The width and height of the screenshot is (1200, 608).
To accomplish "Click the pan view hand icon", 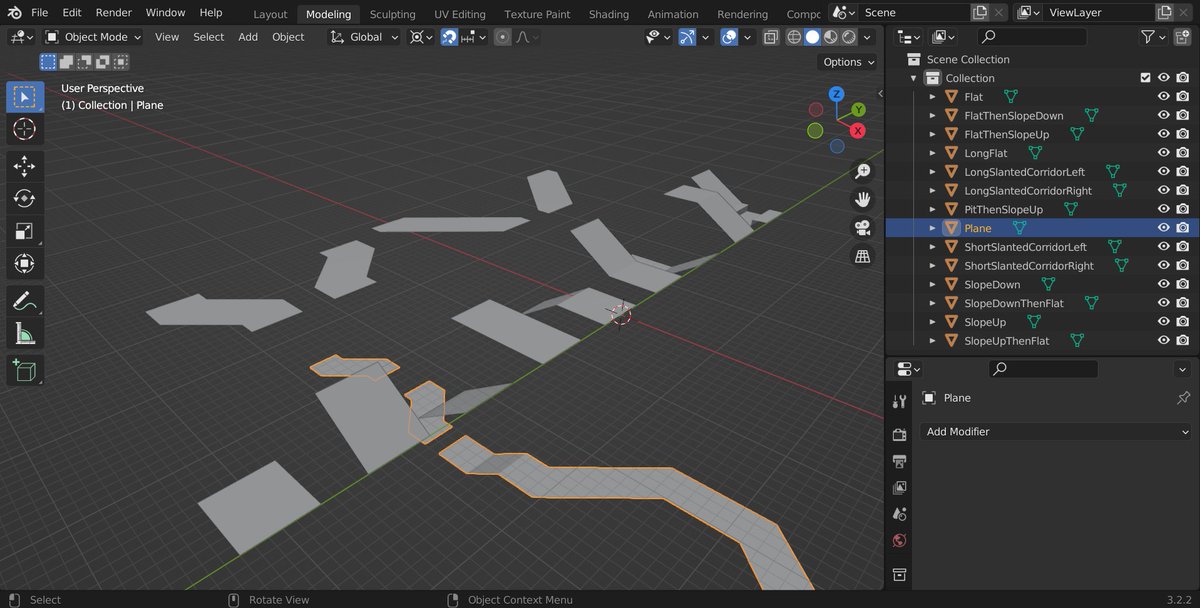I will pos(862,200).
